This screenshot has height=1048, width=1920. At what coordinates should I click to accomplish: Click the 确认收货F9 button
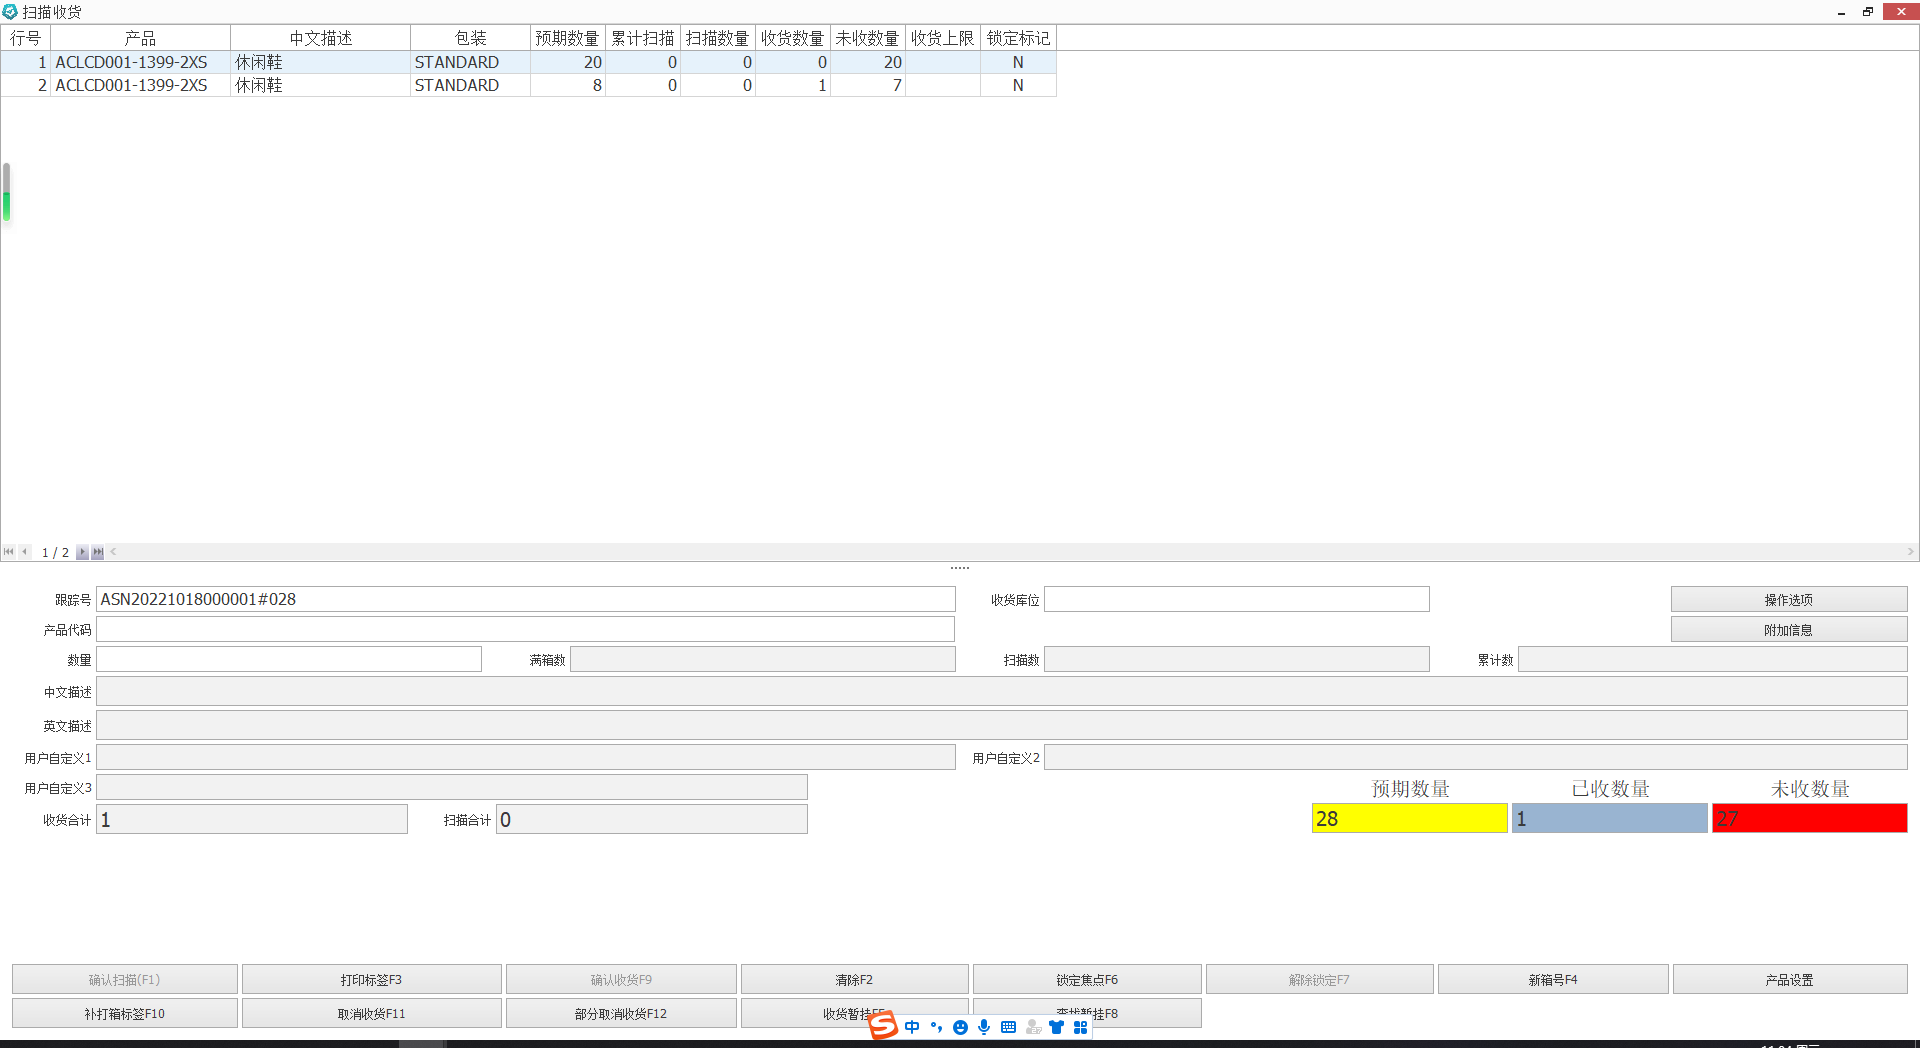click(x=621, y=979)
